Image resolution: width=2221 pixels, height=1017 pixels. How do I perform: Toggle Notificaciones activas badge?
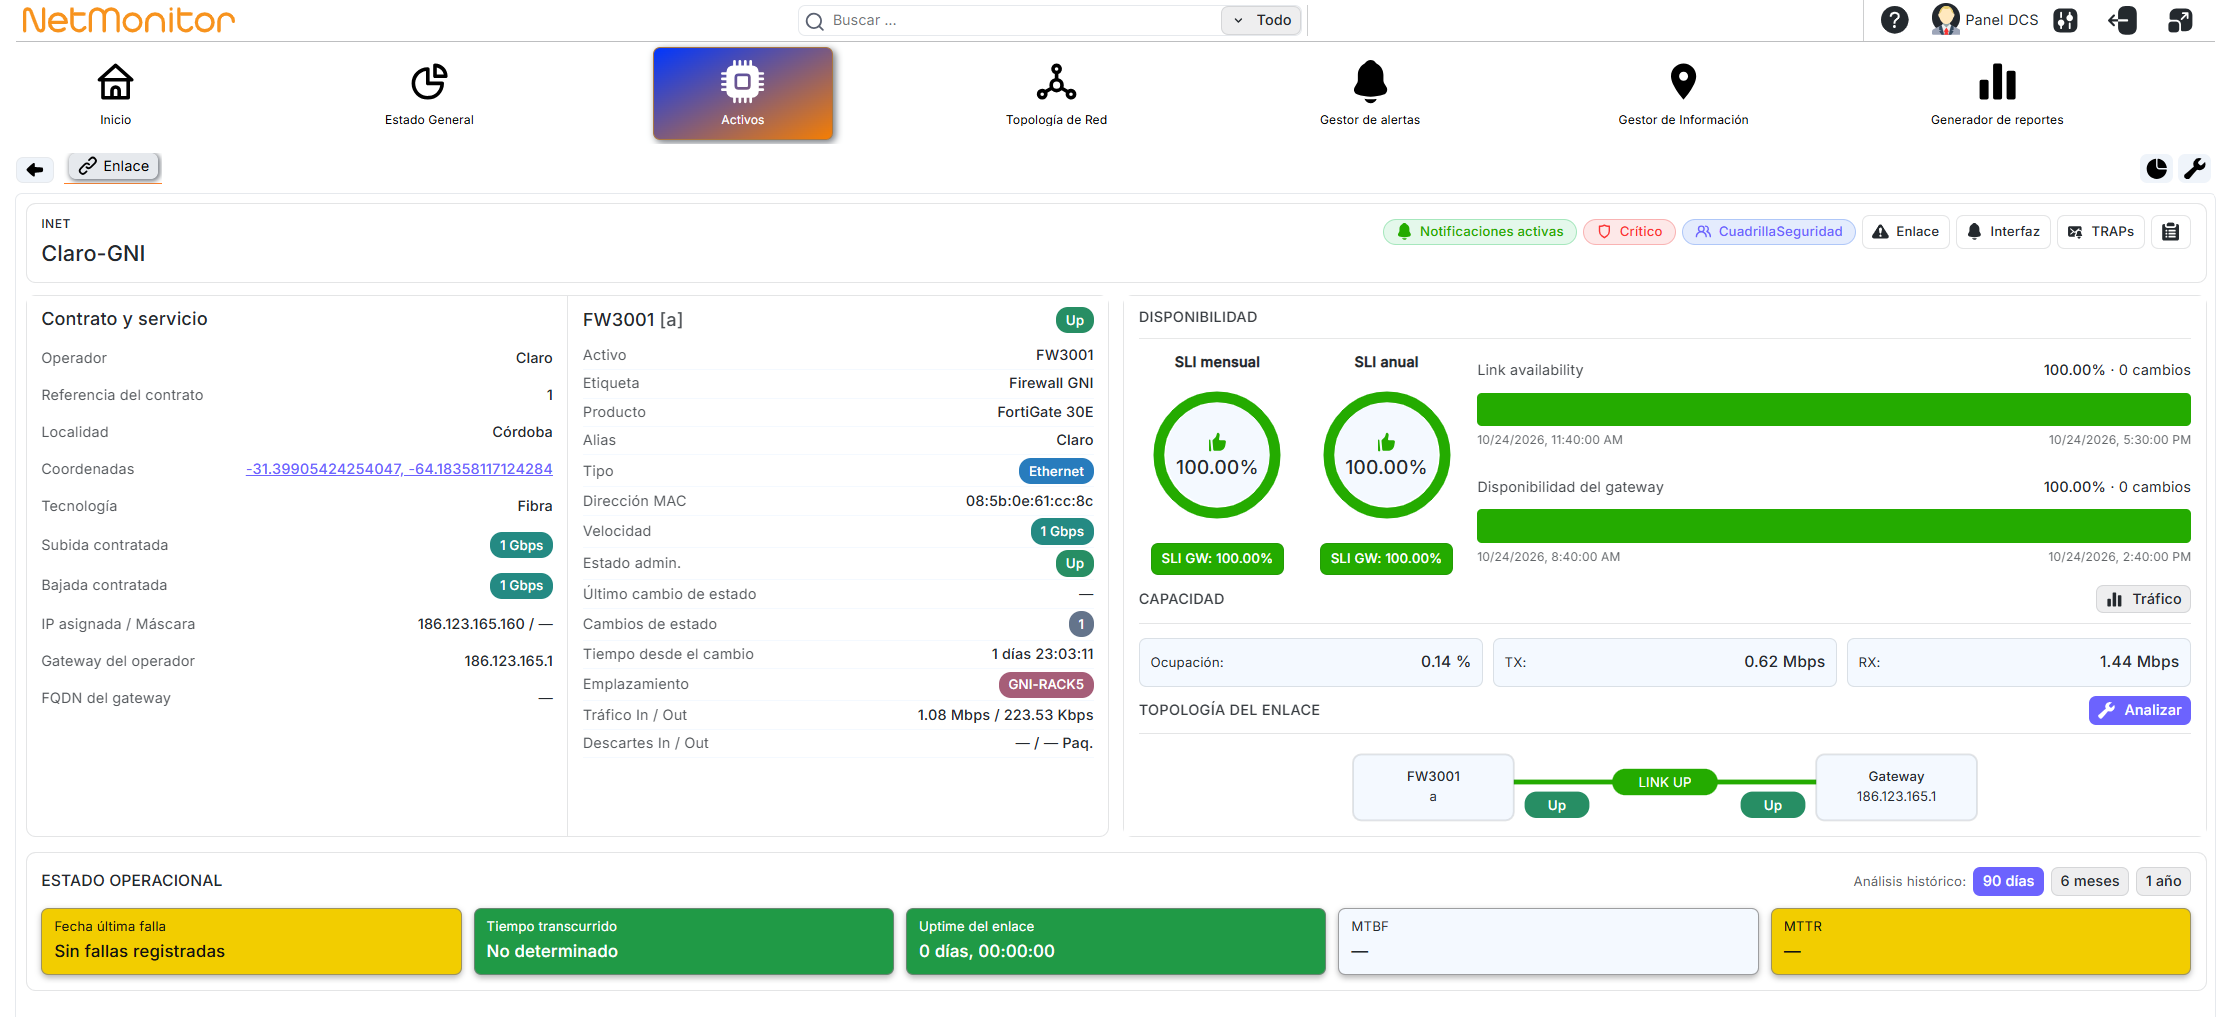[1480, 232]
